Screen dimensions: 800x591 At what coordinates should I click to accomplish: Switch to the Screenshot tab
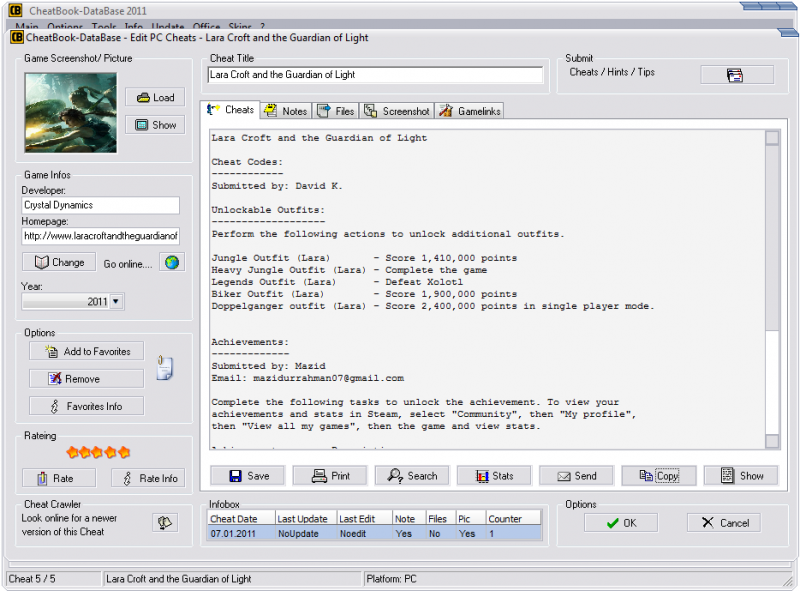click(x=397, y=111)
